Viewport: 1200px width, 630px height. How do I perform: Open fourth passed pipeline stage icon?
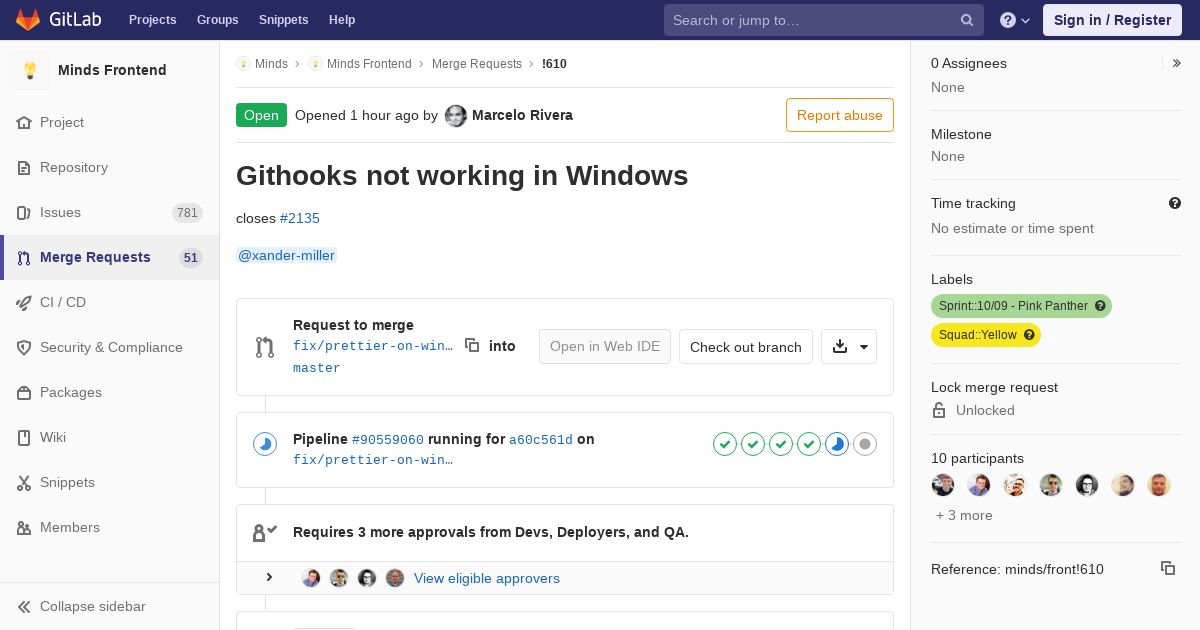[809, 444]
